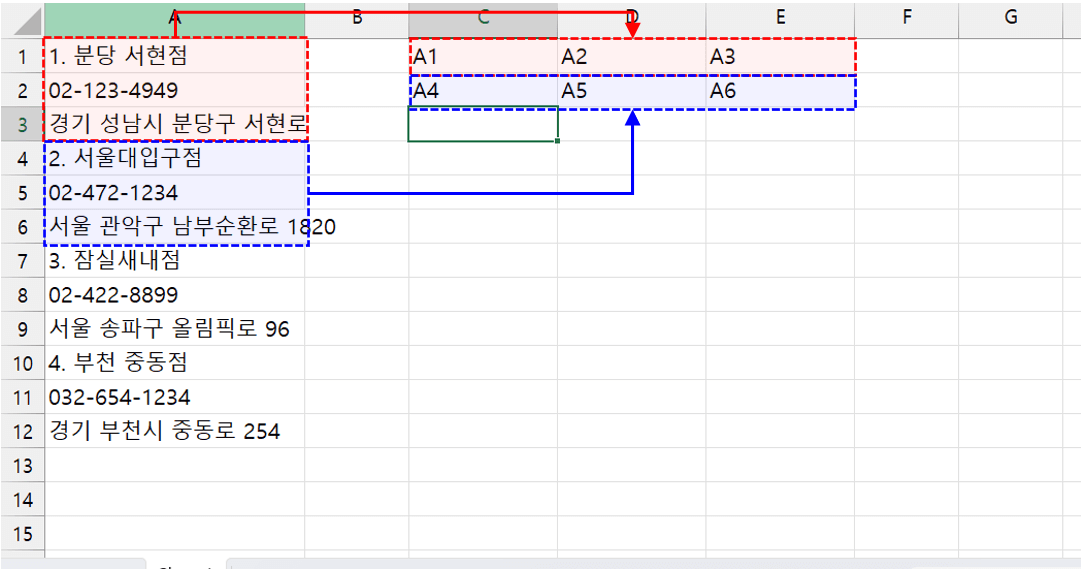This screenshot has width=1081, height=569.
Task: Select address cell 서울 송파구 올림픽로 96
Action: 174,329
